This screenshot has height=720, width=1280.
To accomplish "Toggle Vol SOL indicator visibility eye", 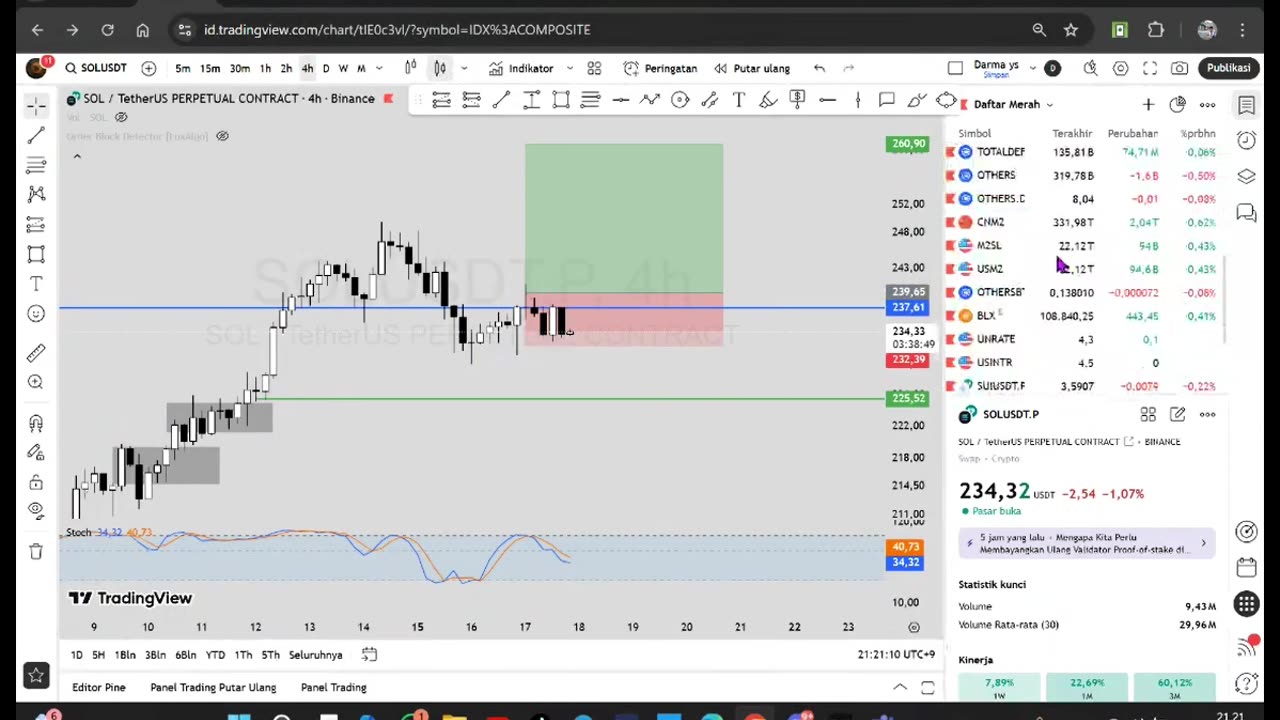I will pos(121,117).
